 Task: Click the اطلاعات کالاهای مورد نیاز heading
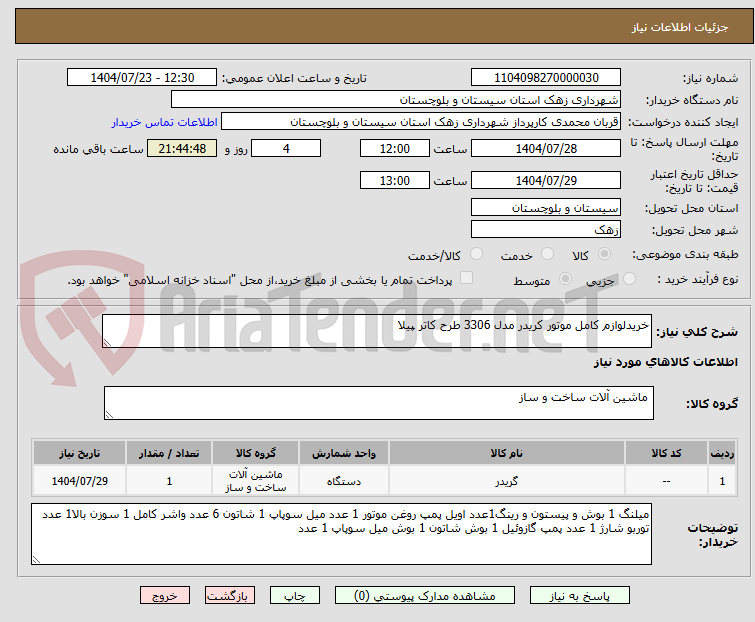click(x=665, y=362)
